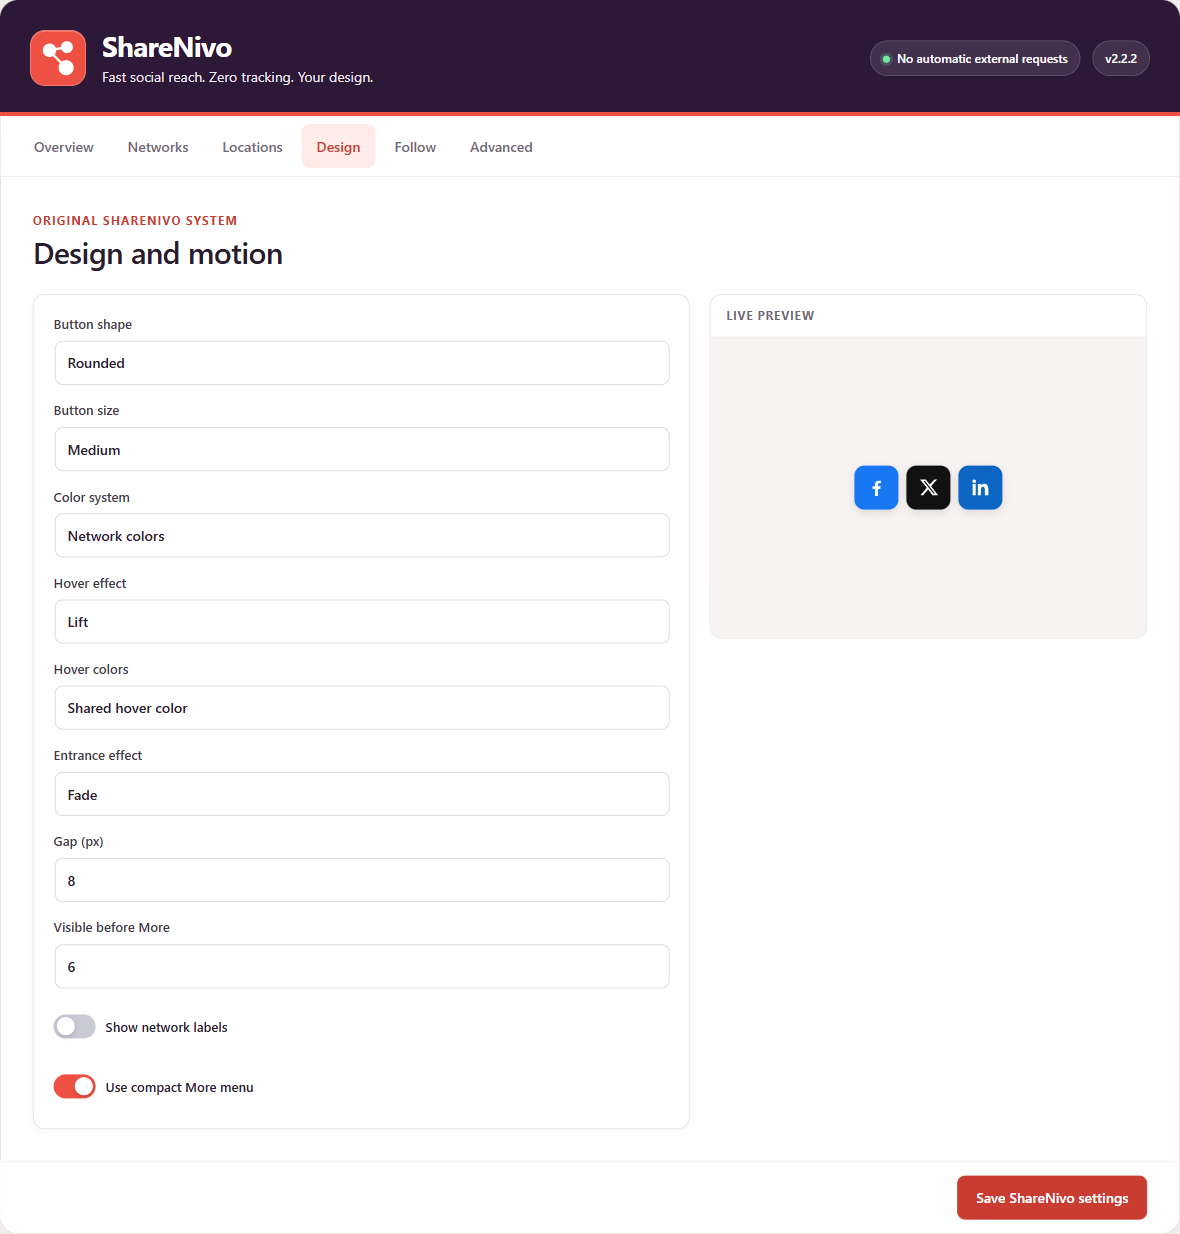This screenshot has width=1180, height=1234.
Task: Click the Color system field label
Action: pos(92,498)
